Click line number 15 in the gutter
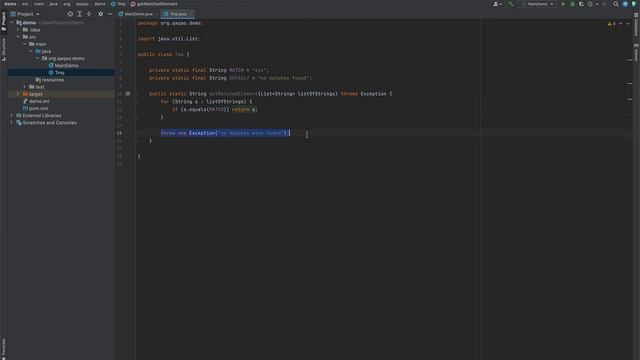The image size is (640, 360). tap(119, 133)
